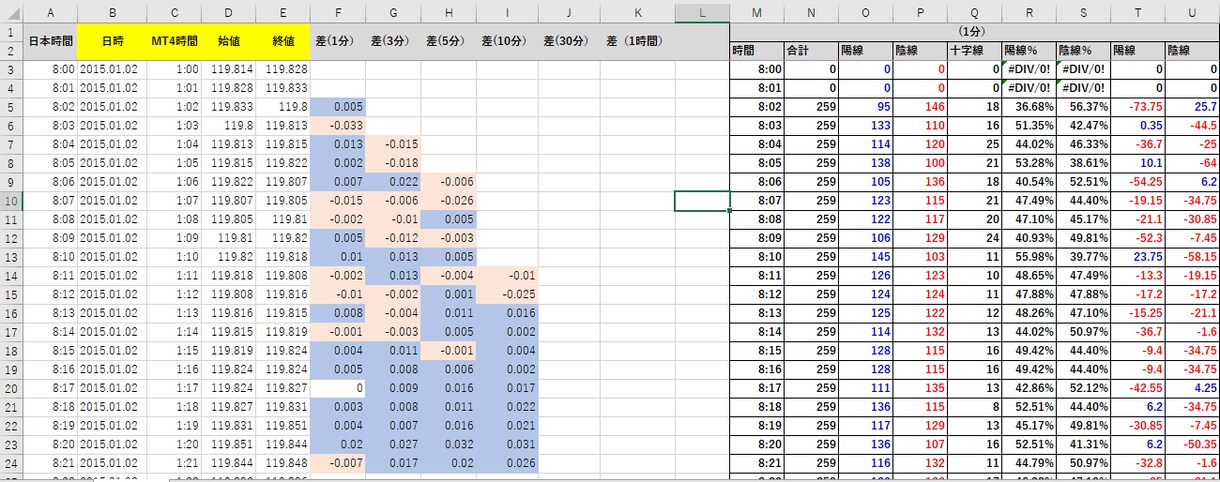The height and width of the screenshot is (482, 1220).
Task: Click the 1:21 cell in MT4時間 column
Action: (x=174, y=464)
